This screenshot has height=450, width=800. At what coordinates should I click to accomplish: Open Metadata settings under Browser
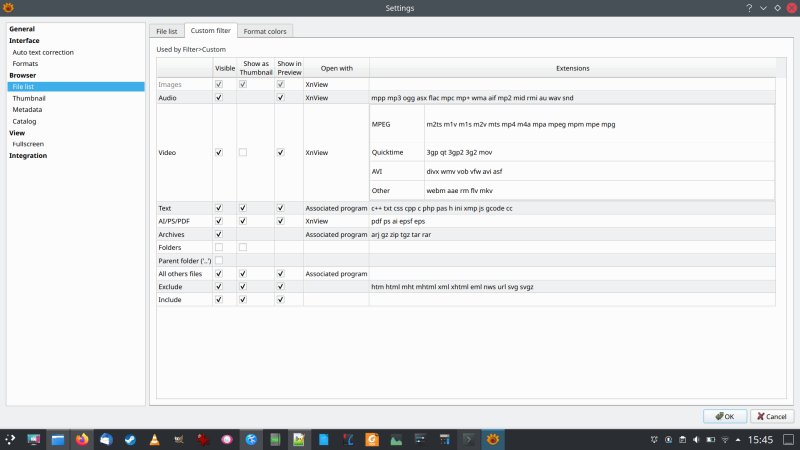click(x=27, y=109)
